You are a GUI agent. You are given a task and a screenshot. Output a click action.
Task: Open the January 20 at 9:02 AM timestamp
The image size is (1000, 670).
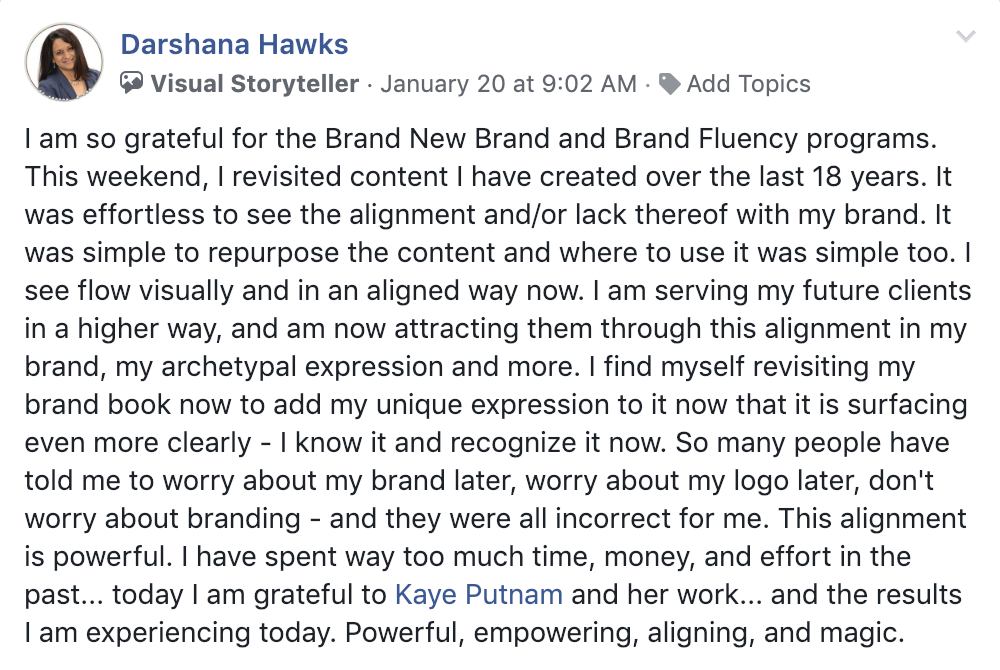point(508,84)
